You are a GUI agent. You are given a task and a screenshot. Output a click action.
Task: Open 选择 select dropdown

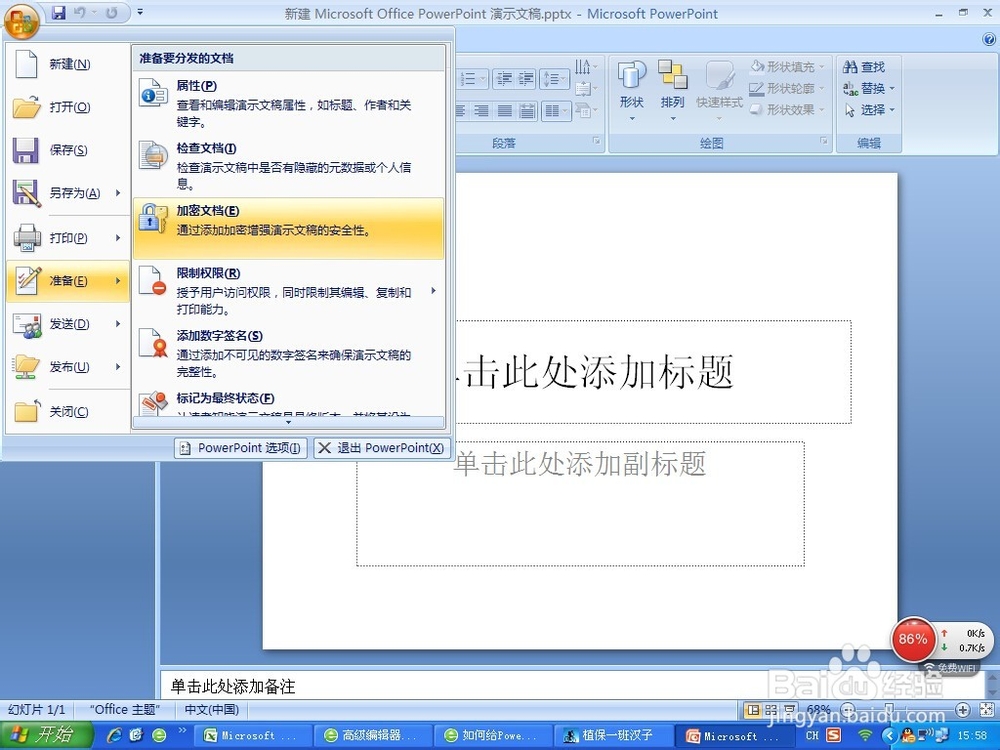(x=868, y=110)
